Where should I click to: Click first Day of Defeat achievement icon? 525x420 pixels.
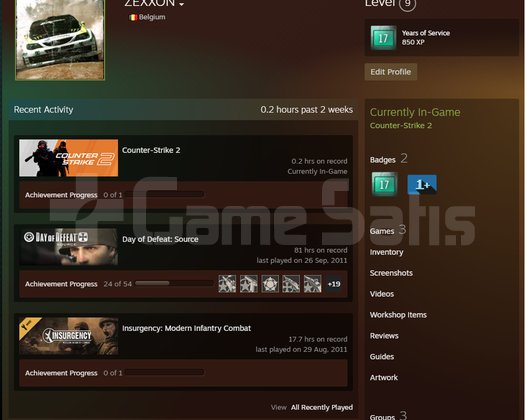point(227,284)
